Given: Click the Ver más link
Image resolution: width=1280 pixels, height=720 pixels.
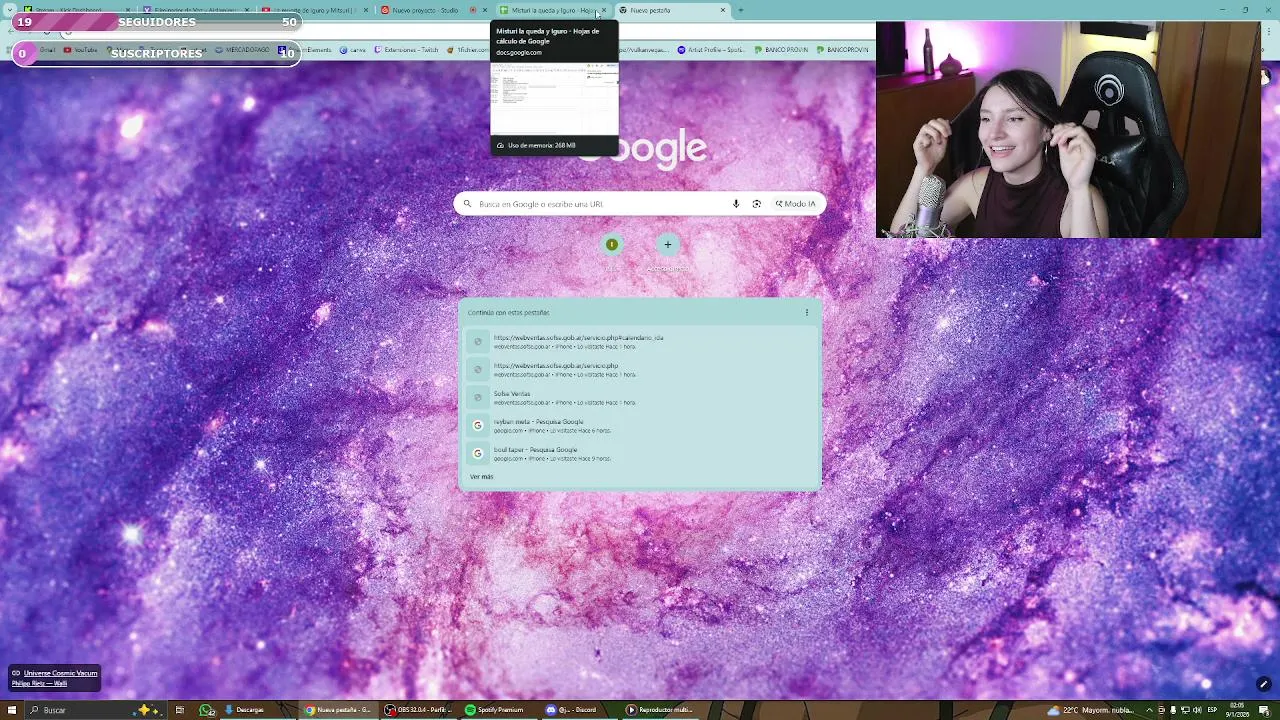Looking at the screenshot, I should point(482,477).
